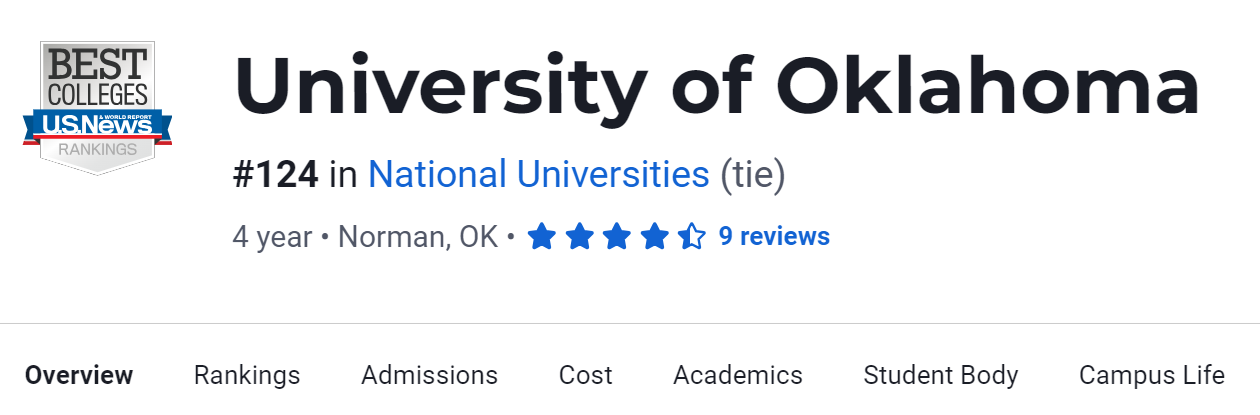Click the first blue rating star
The height and width of the screenshot is (415, 1260).
click(x=541, y=237)
